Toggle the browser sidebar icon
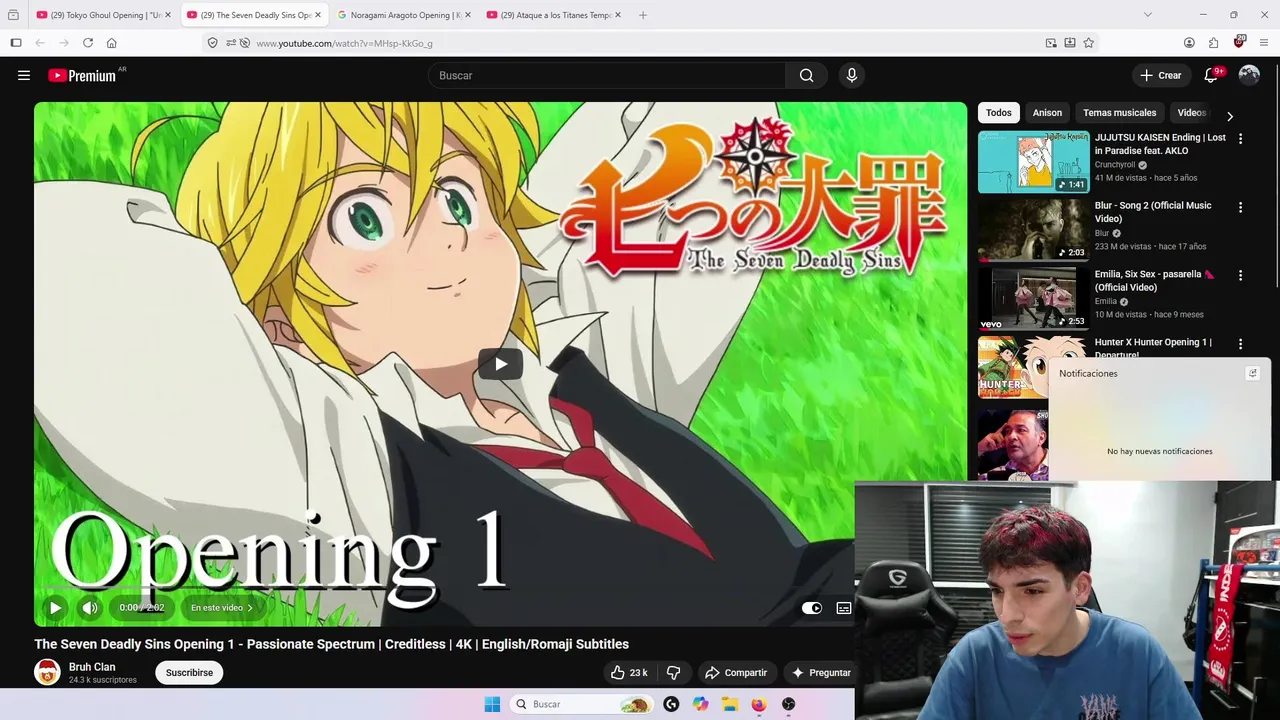 tap(16, 43)
